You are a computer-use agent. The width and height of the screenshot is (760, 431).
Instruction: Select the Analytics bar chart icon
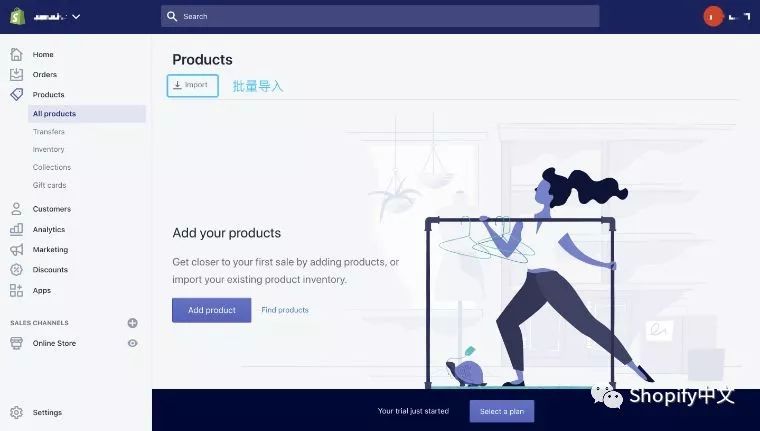16,229
